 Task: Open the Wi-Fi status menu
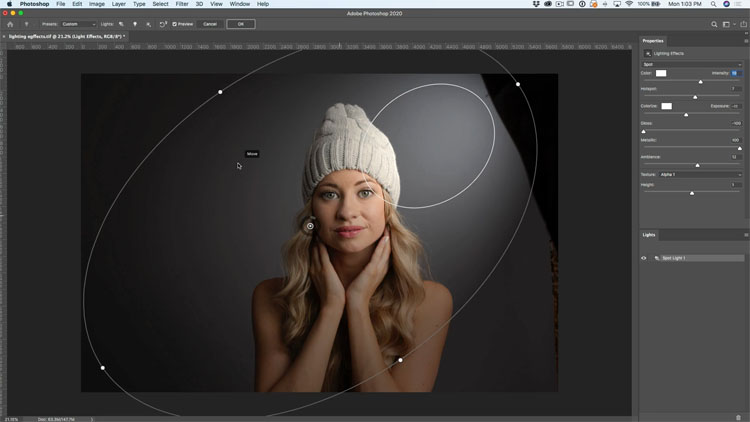click(x=629, y=4)
